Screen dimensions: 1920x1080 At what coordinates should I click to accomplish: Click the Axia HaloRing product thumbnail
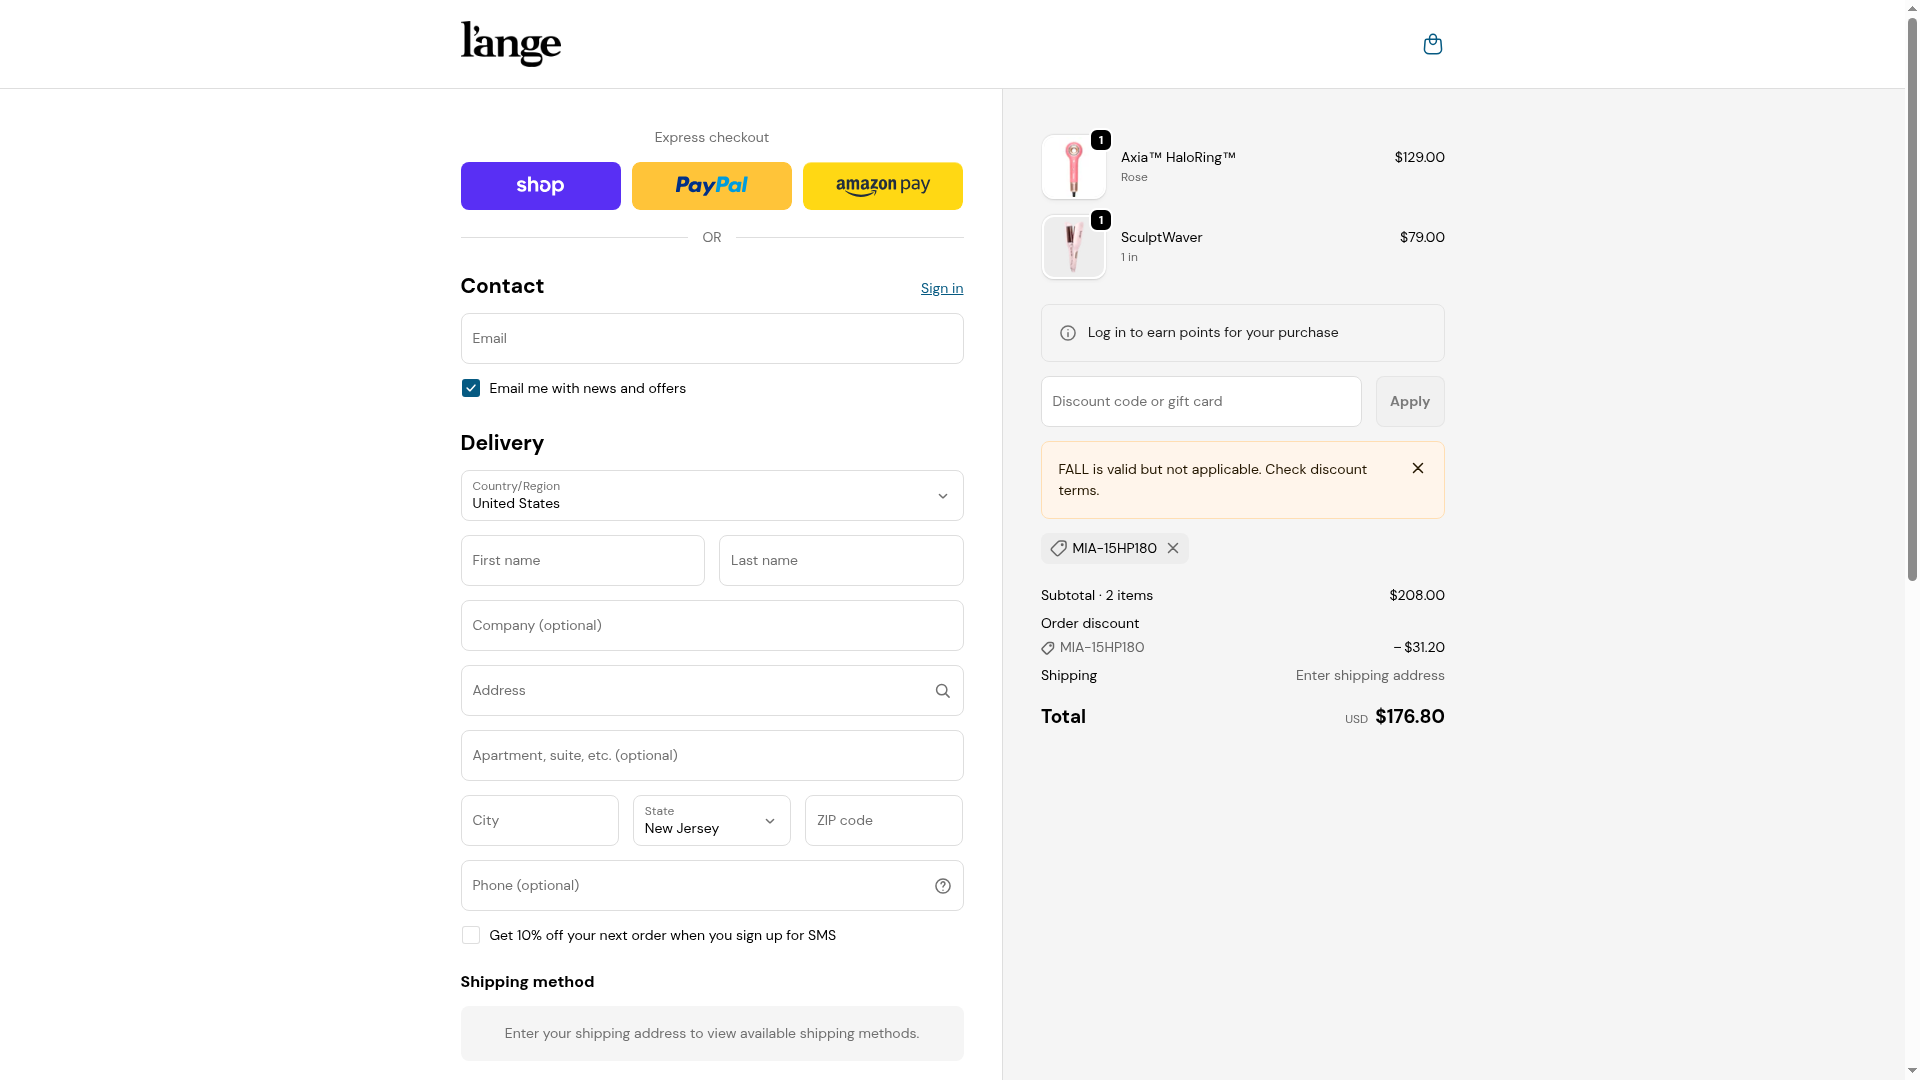pyautogui.click(x=1073, y=167)
